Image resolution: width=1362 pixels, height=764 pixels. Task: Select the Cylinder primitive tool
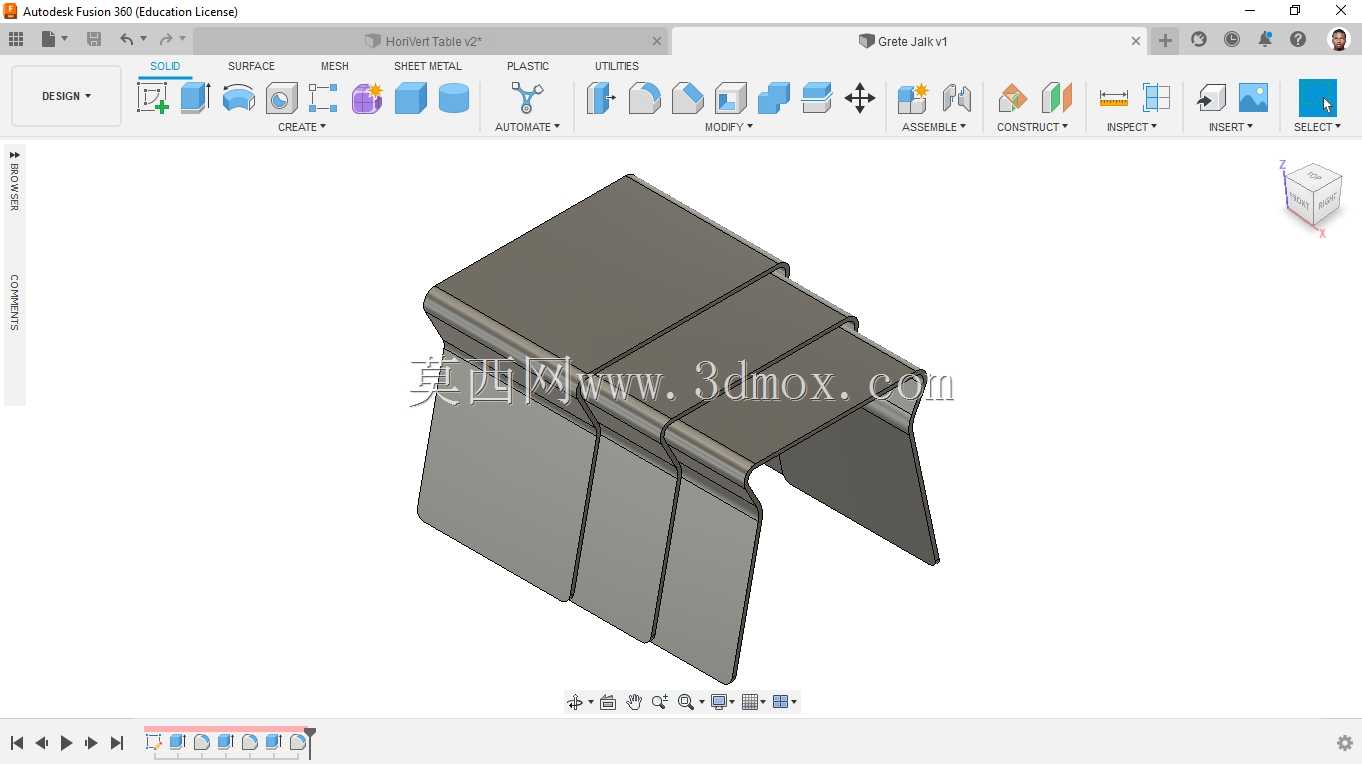[453, 98]
